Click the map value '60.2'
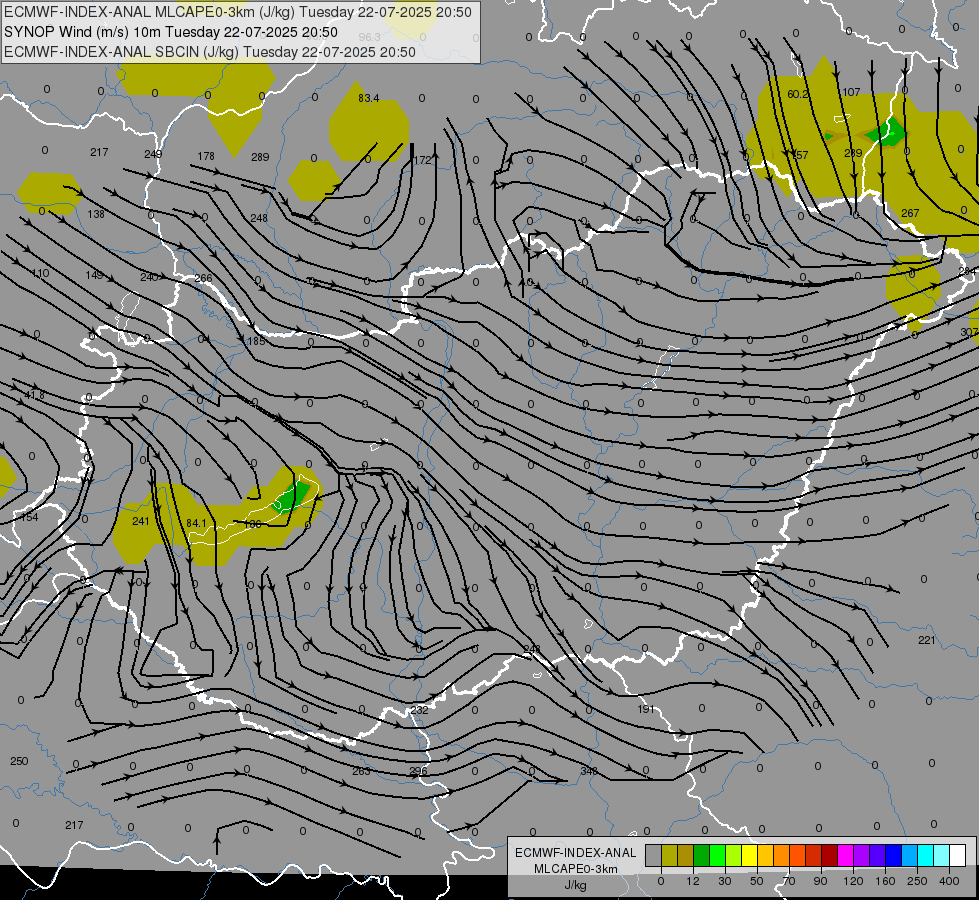Viewport: 979px width, 900px height. pyautogui.click(x=797, y=94)
